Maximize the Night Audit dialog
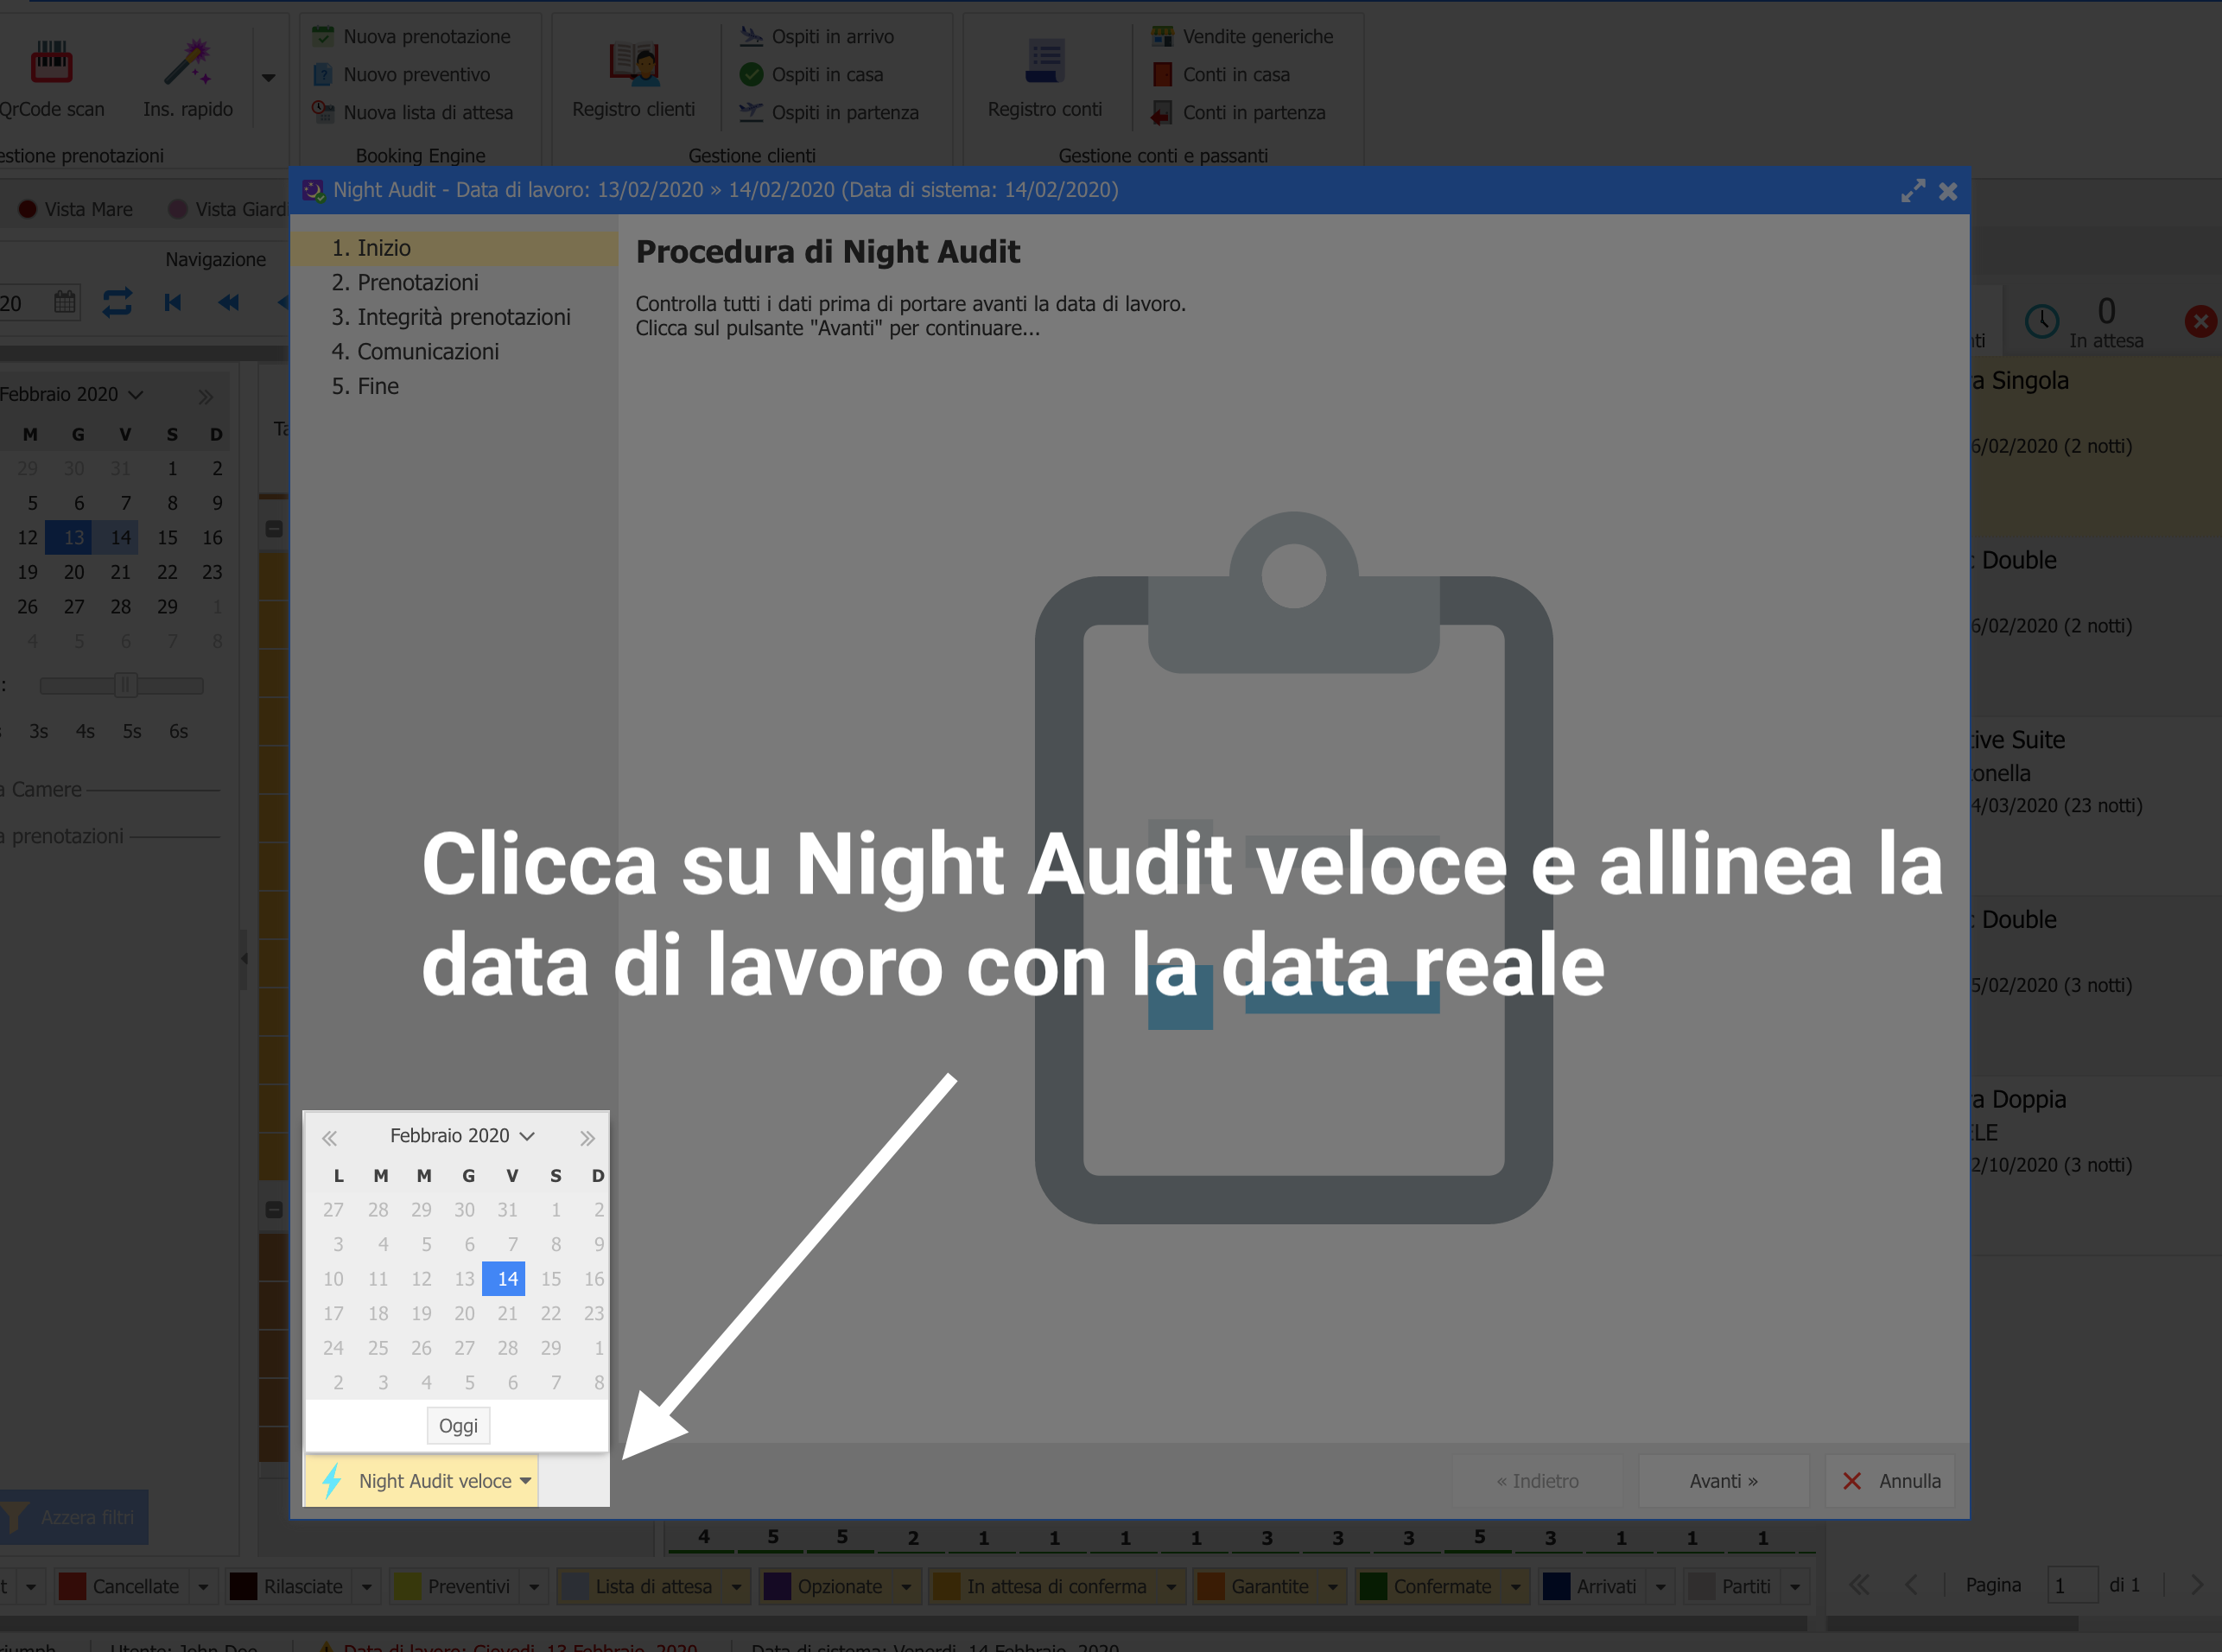The width and height of the screenshot is (2222, 1652). [x=1913, y=191]
